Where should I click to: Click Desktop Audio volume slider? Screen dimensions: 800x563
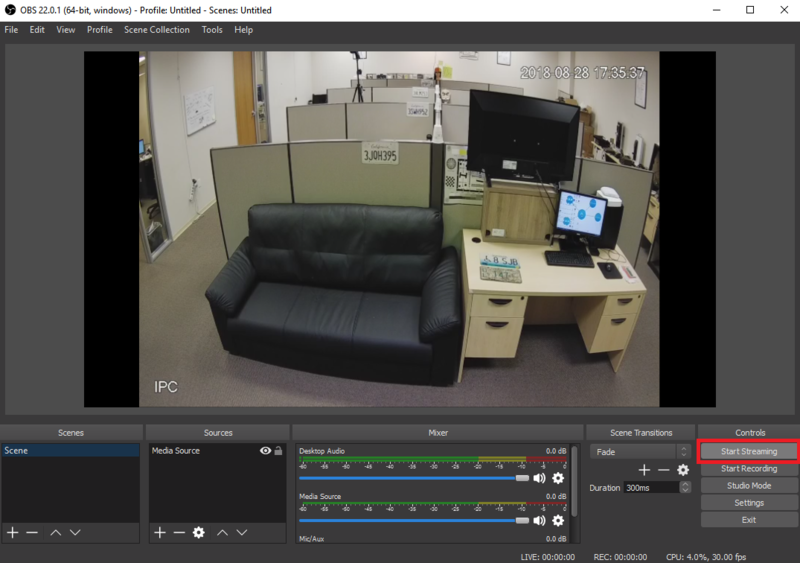pos(414,478)
